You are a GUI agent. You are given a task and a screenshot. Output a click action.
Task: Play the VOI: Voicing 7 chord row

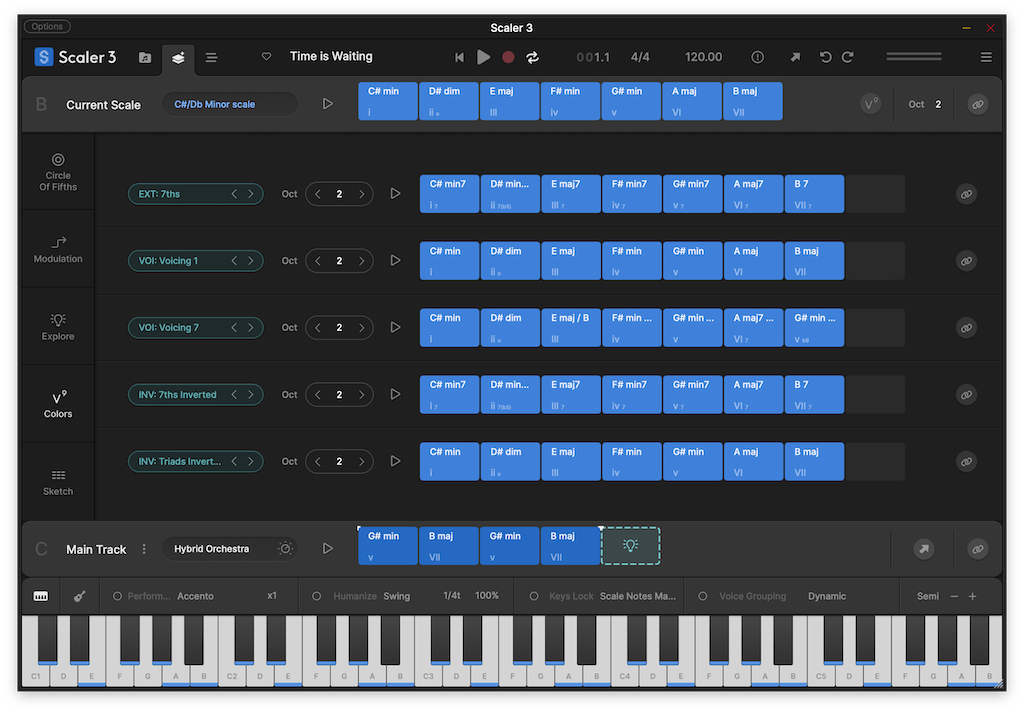[395, 328]
